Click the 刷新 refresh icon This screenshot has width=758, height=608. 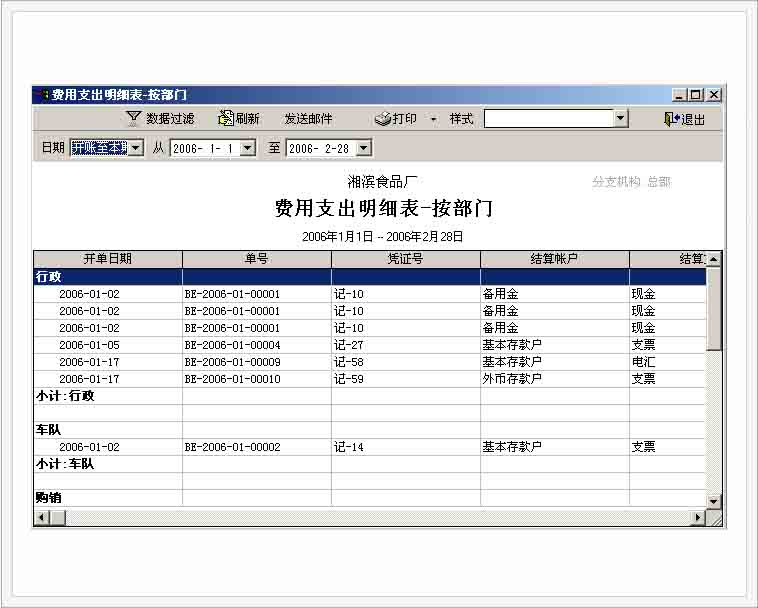226,118
